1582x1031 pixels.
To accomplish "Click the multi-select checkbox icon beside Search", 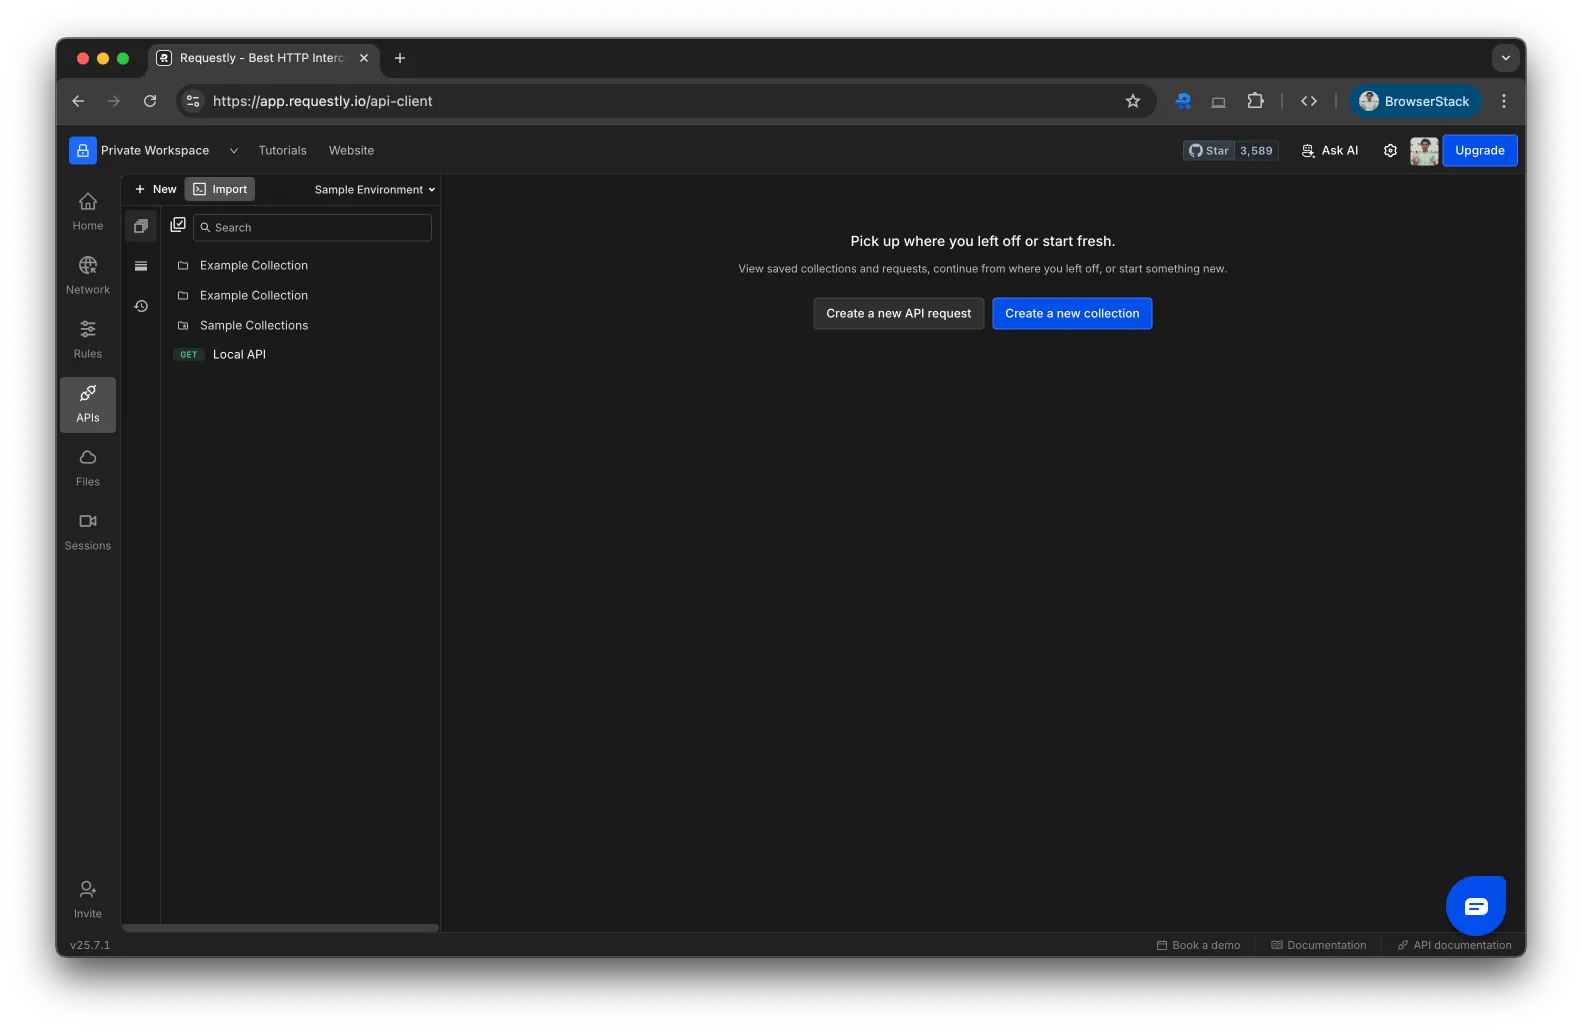I will [x=178, y=226].
